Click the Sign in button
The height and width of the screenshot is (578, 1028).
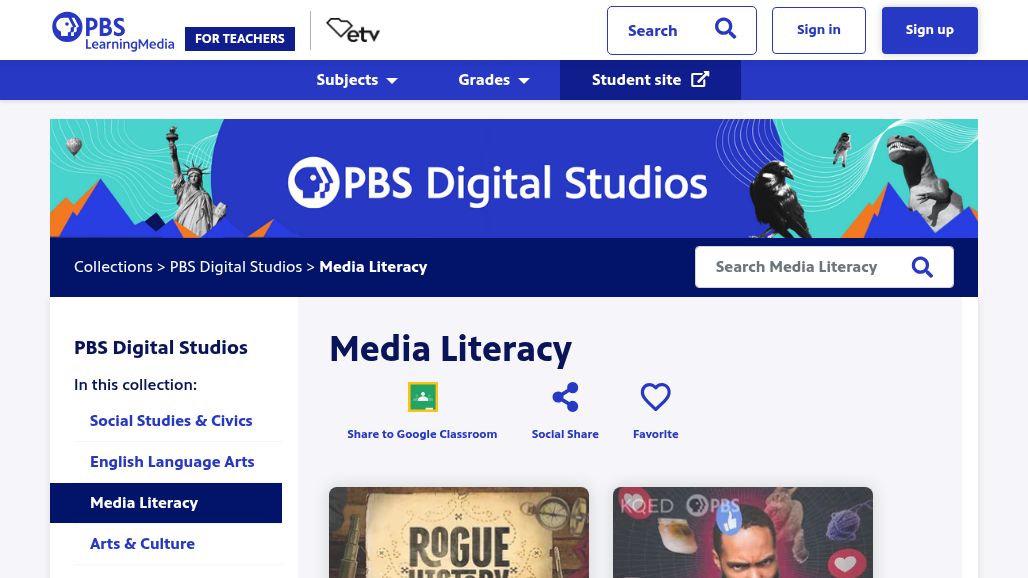point(818,30)
